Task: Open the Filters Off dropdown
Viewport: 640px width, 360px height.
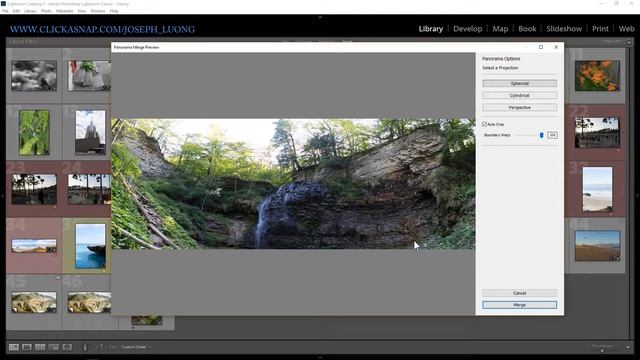Action: 613,42
